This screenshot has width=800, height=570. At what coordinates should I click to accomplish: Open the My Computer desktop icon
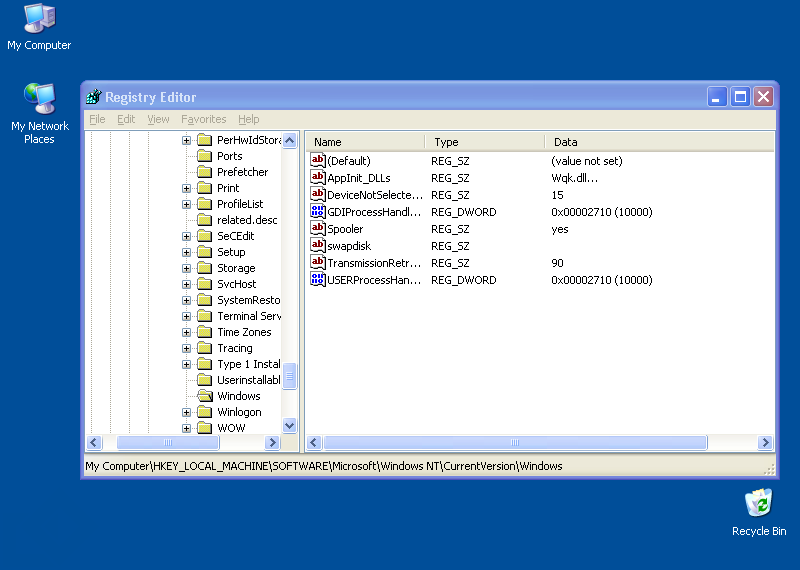coord(39,27)
